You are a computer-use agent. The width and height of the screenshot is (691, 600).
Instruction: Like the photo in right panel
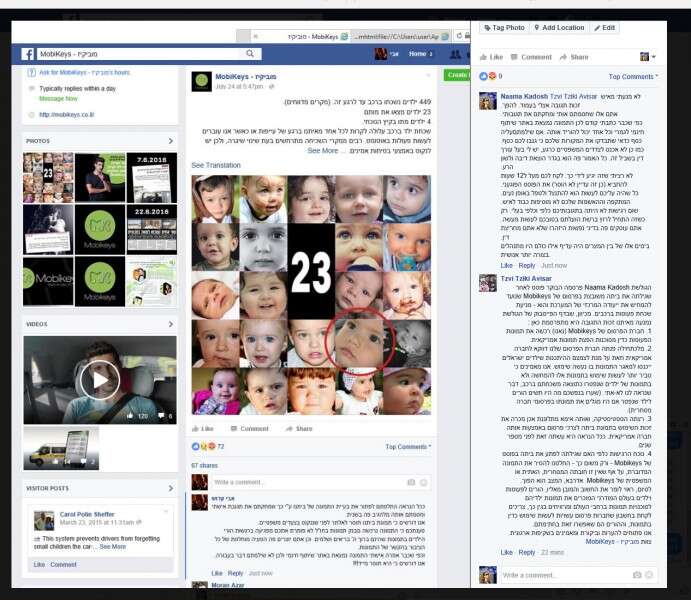click(x=491, y=57)
